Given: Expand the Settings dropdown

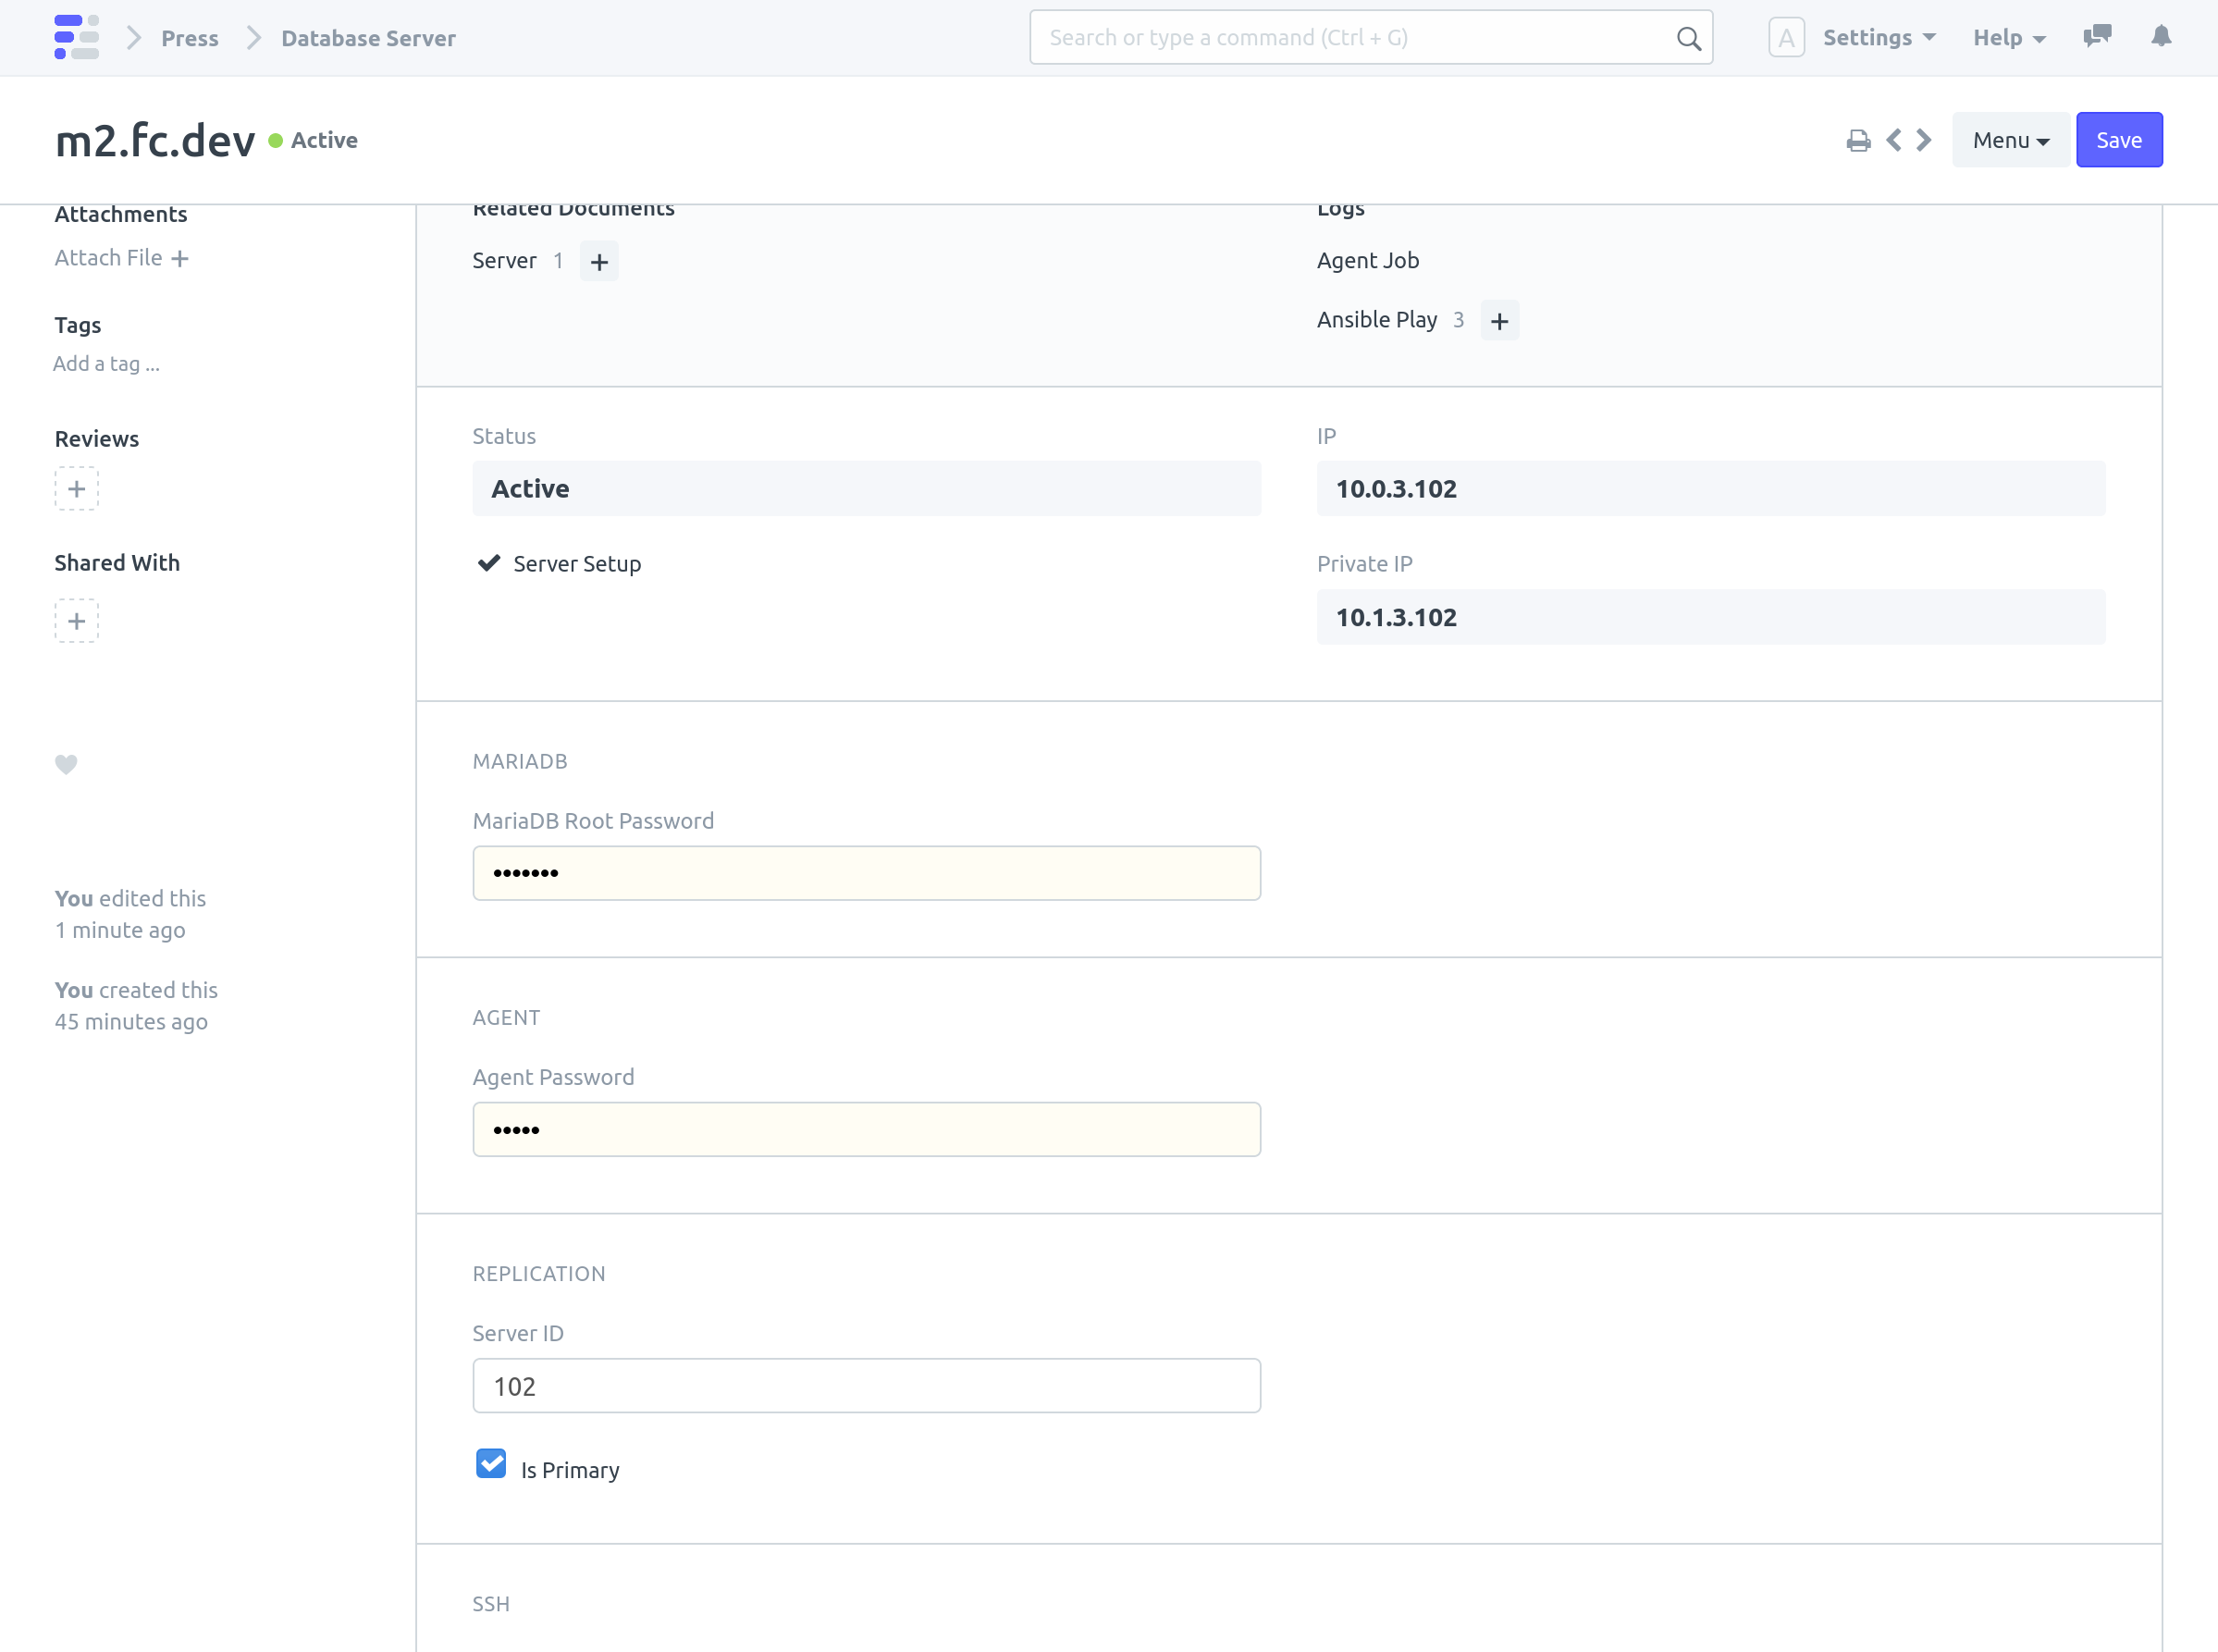Looking at the screenshot, I should click(x=1878, y=38).
